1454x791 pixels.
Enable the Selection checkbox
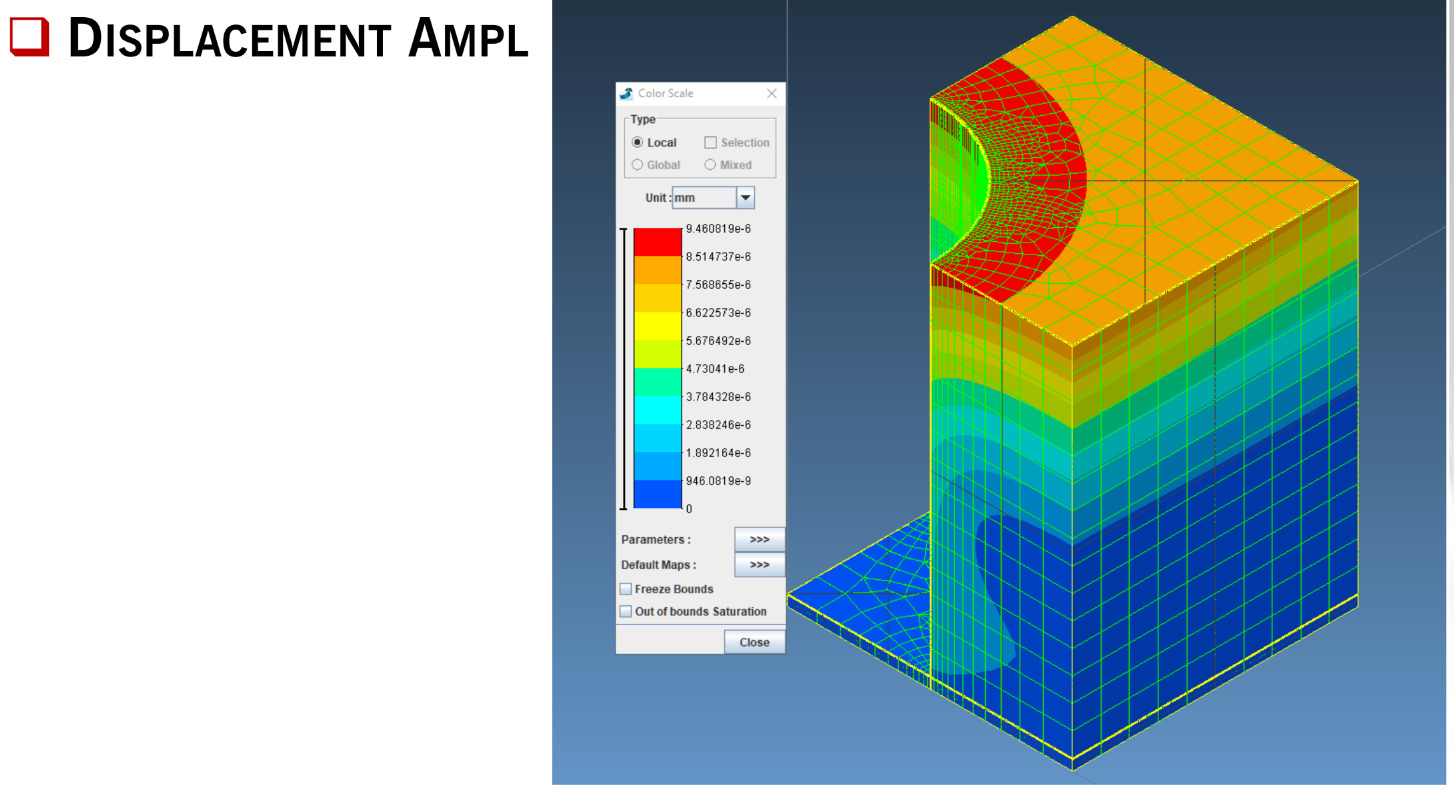coord(711,143)
